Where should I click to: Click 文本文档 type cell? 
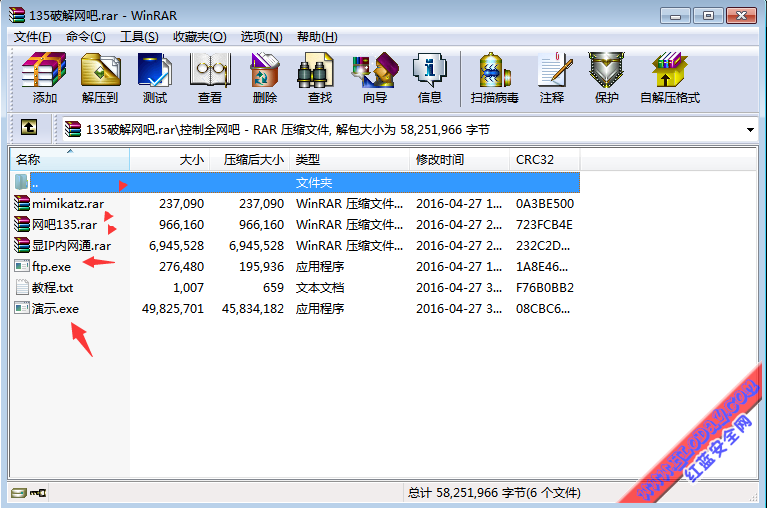point(320,287)
